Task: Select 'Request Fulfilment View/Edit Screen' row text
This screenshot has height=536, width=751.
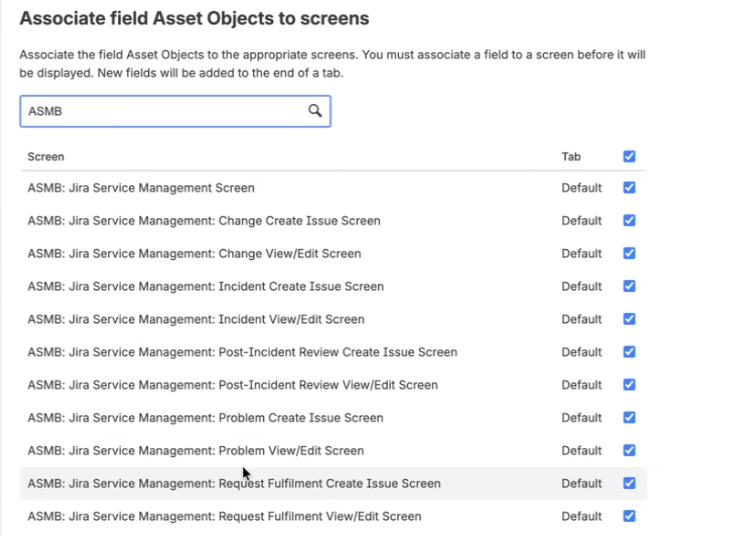Action: [224, 516]
